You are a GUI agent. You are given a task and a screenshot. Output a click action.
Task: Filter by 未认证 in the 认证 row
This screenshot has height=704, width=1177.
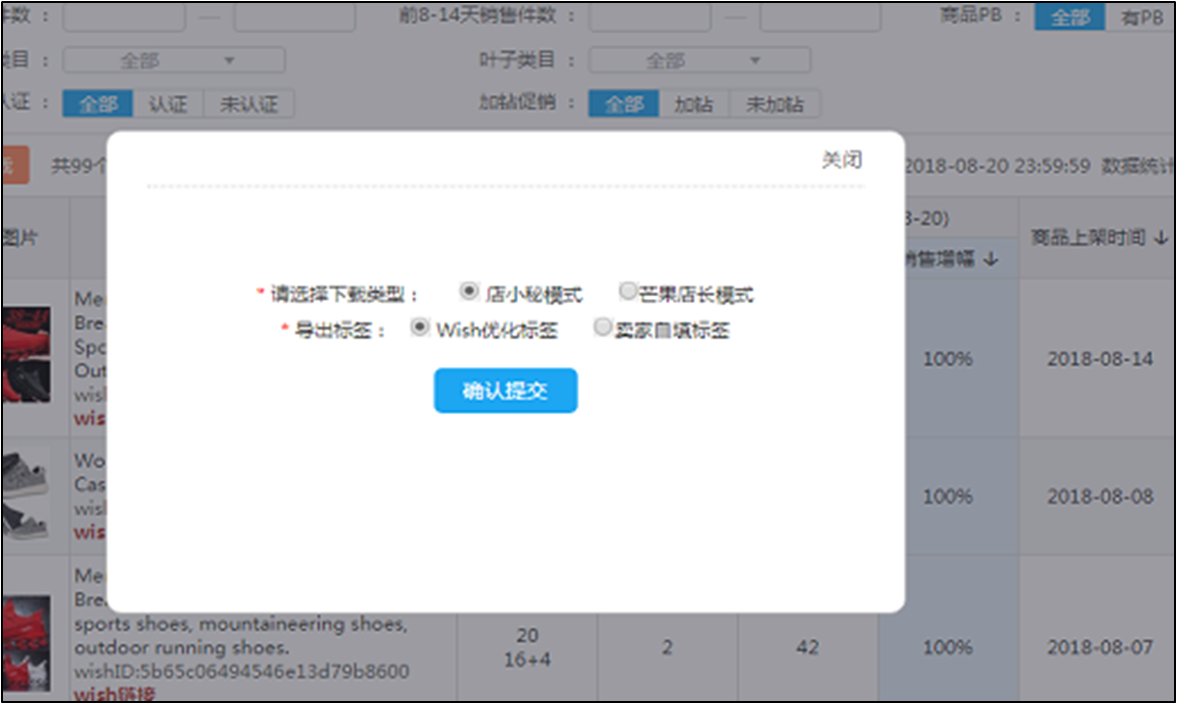249,104
